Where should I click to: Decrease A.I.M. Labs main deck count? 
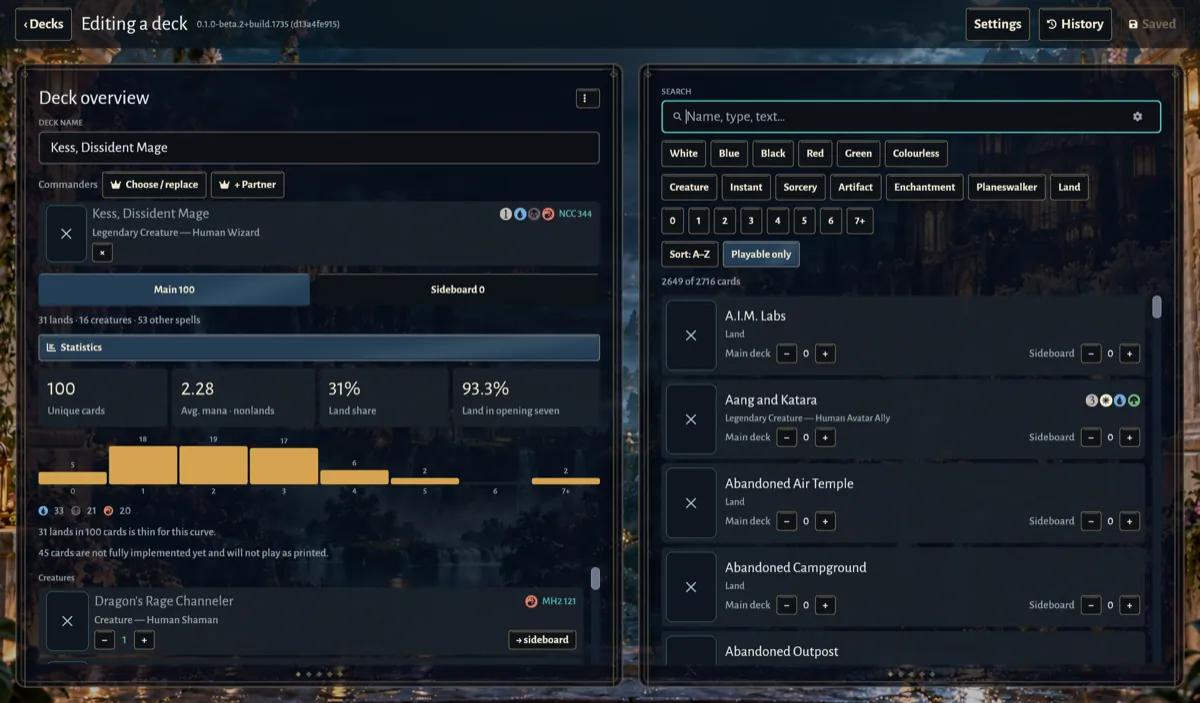click(x=787, y=354)
